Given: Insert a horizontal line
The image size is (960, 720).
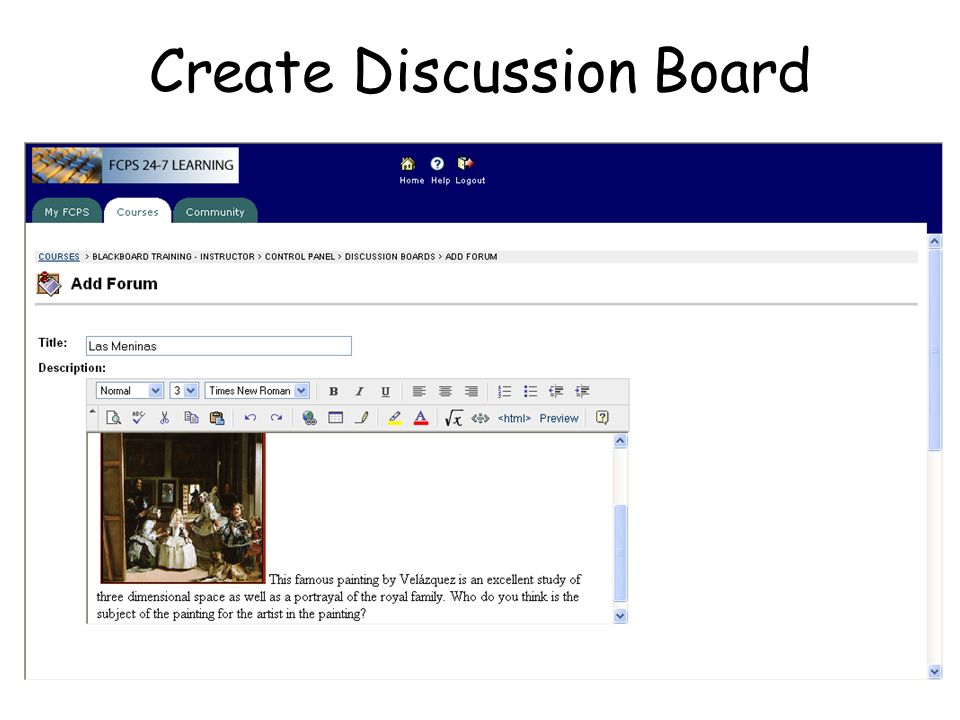Looking at the screenshot, I should pos(362,418).
